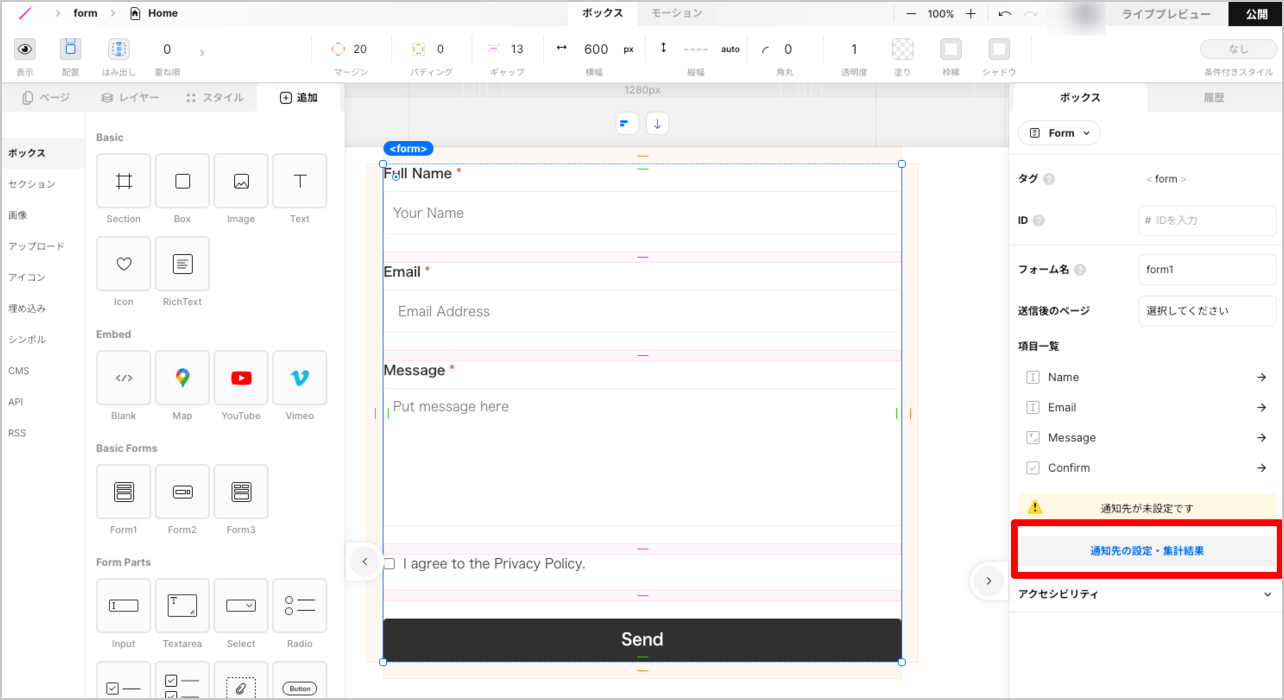Image resolution: width=1284 pixels, height=700 pixels.
Task: Click the 角丸 corner radius icon
Action: click(766, 49)
